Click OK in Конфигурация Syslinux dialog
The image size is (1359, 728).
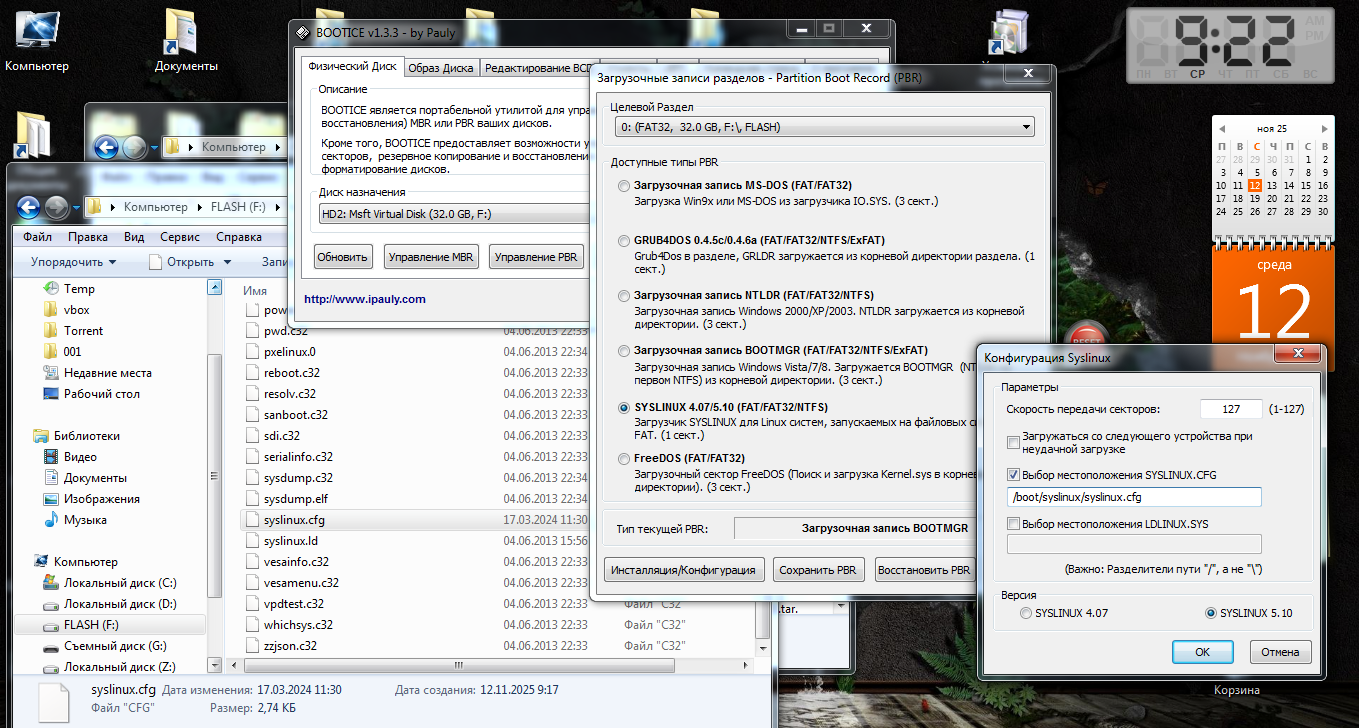[1202, 652]
